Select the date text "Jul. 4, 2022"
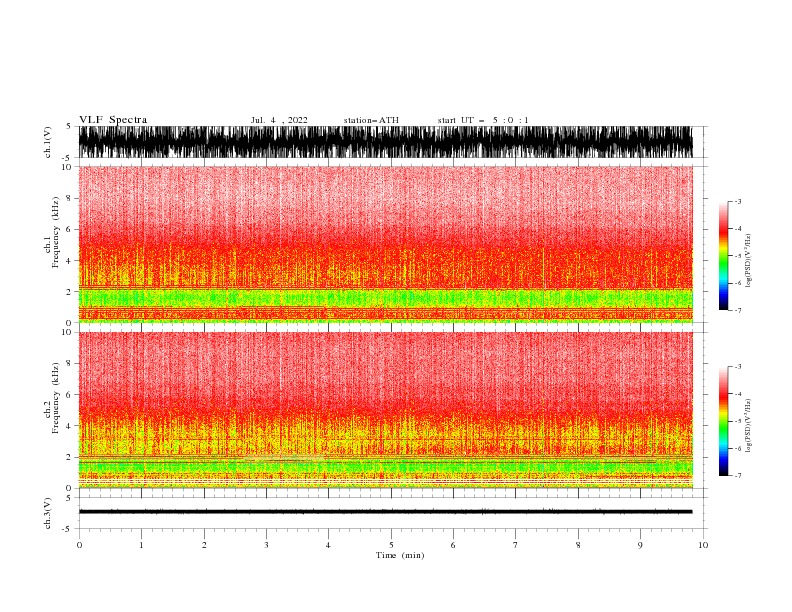Image resolution: width=792 pixels, height=612 pixels. 279,120
